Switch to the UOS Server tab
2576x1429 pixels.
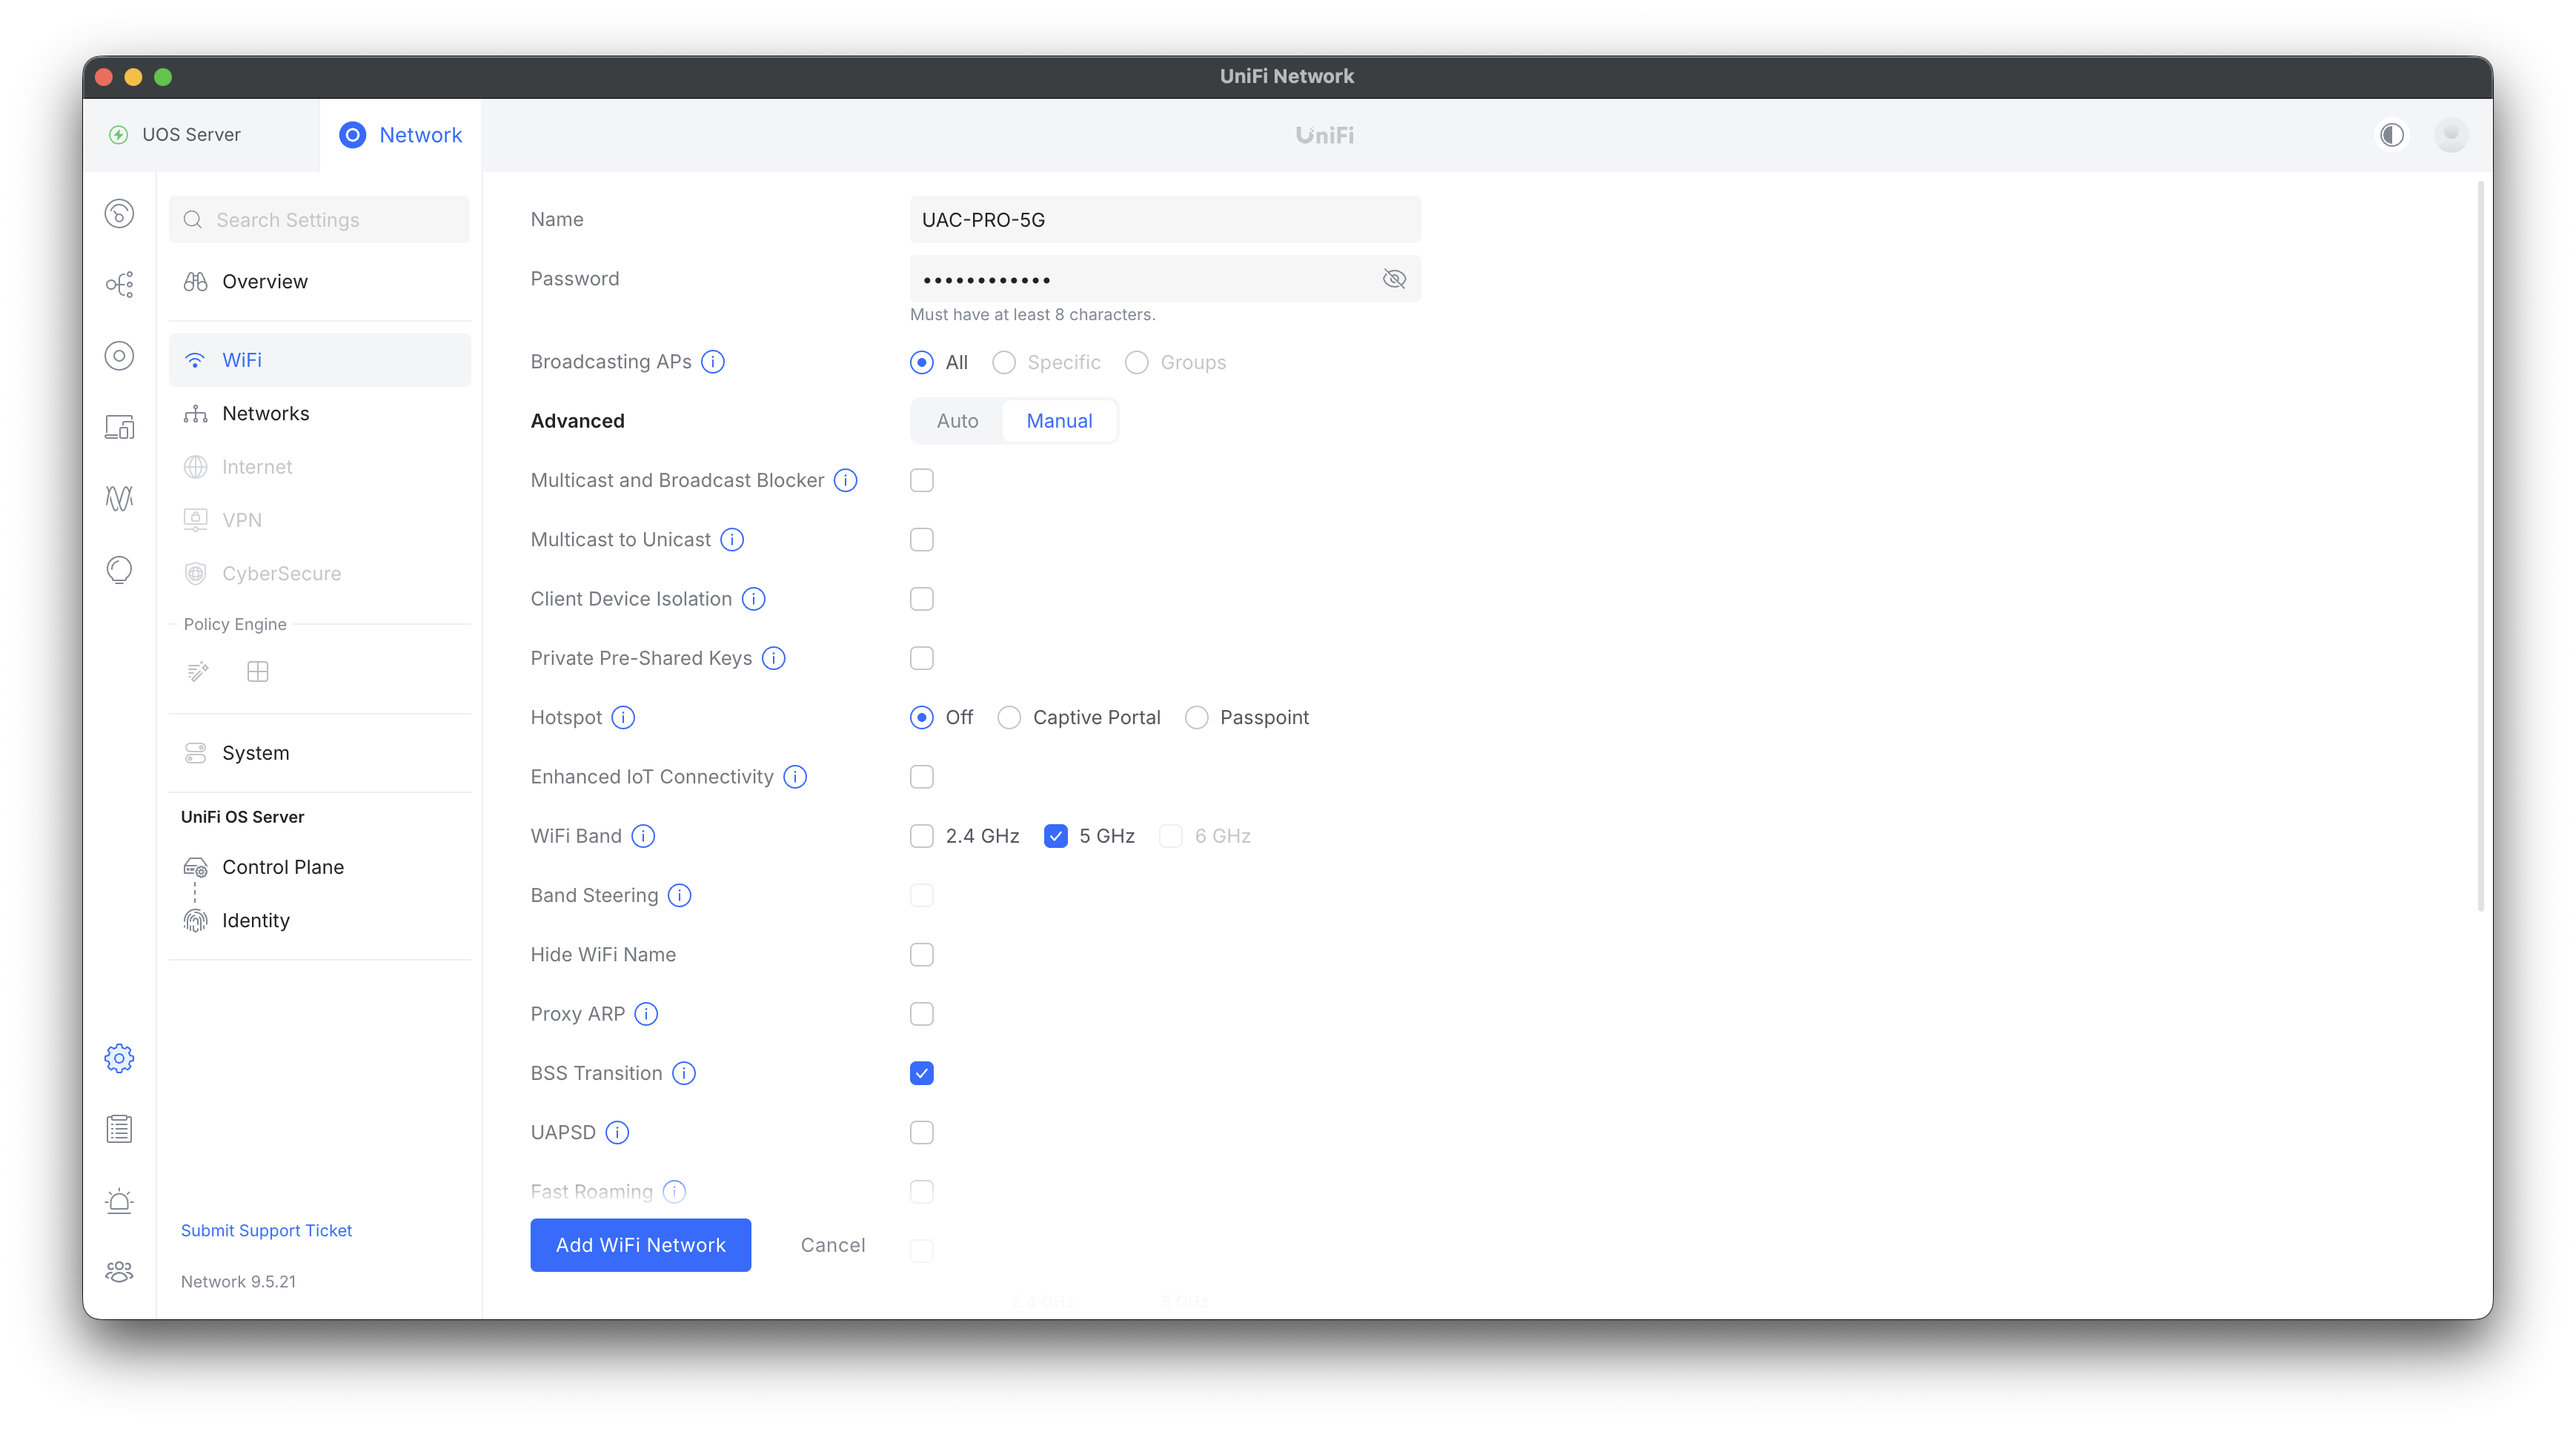(x=191, y=135)
